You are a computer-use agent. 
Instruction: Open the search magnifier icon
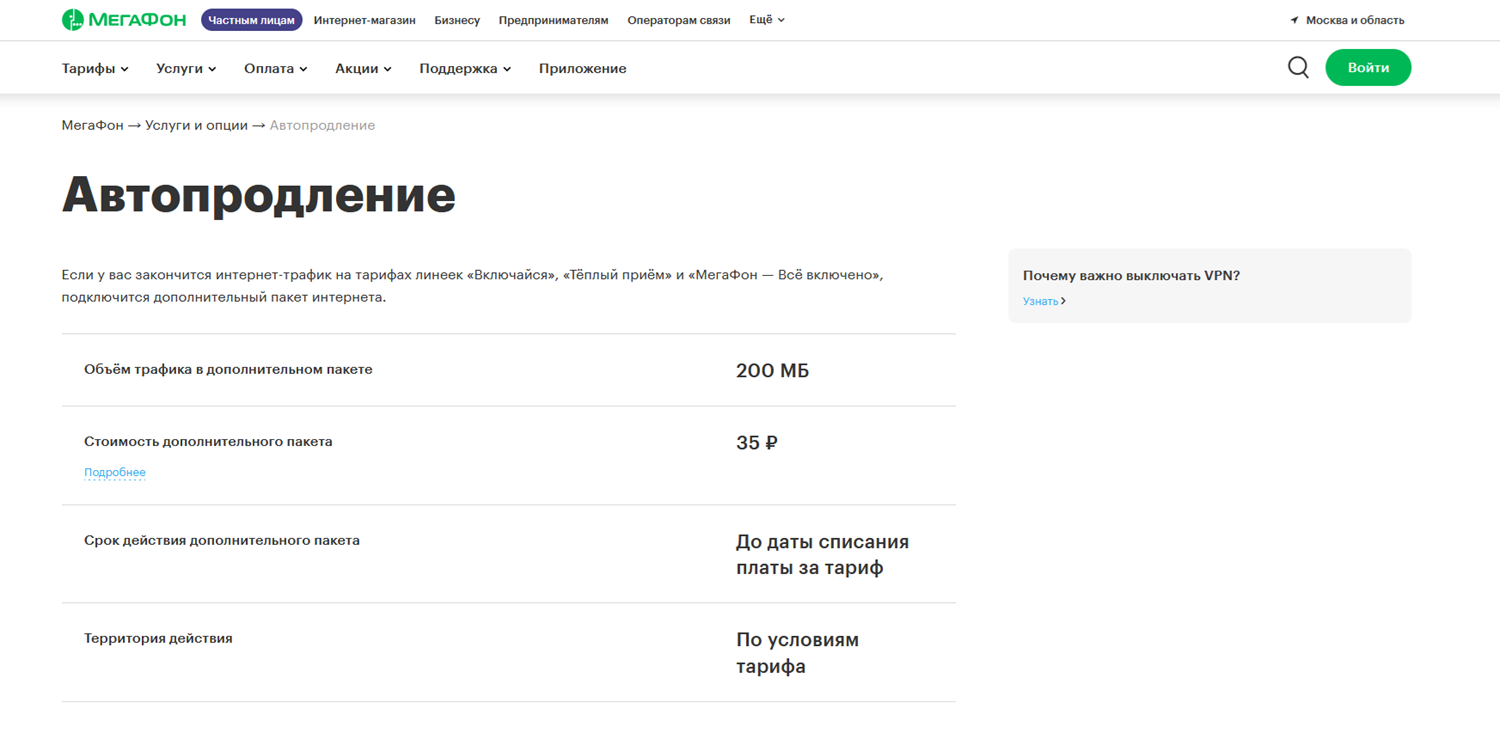1298,68
